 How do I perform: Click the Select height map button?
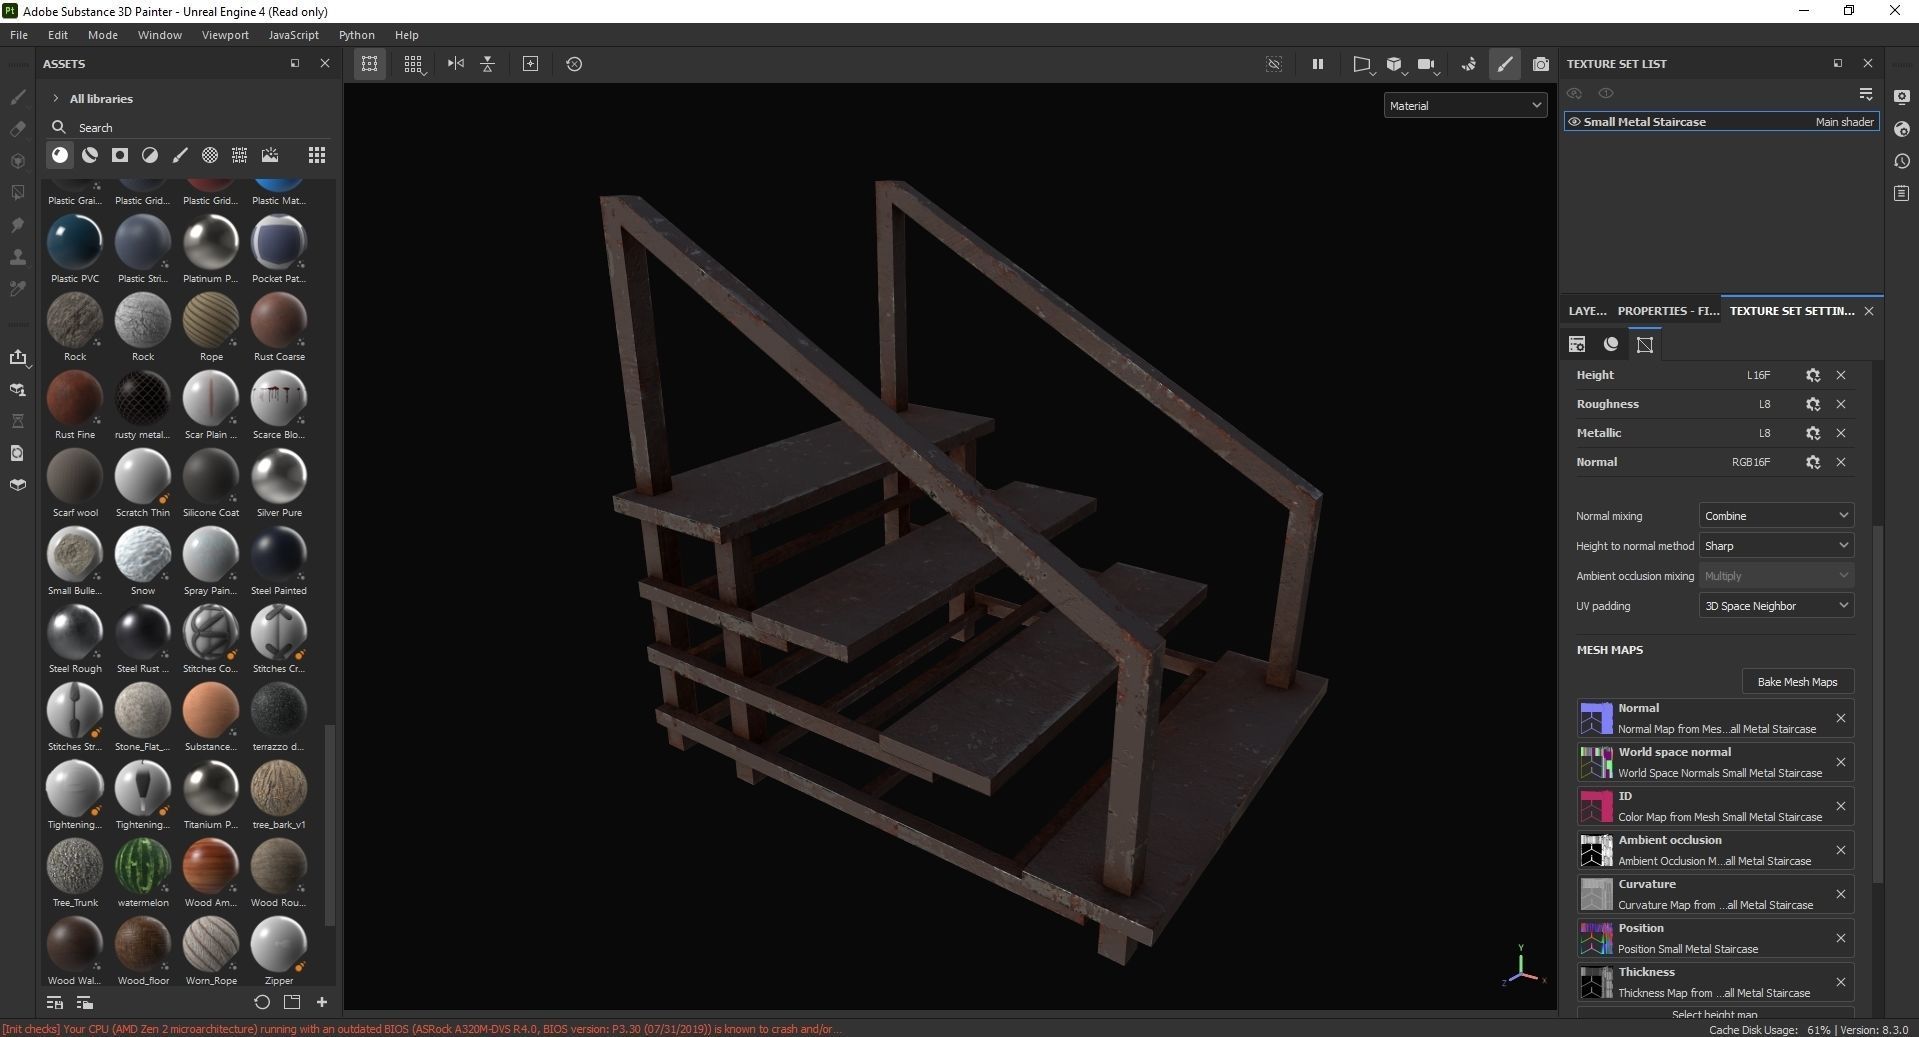[1715, 1014]
